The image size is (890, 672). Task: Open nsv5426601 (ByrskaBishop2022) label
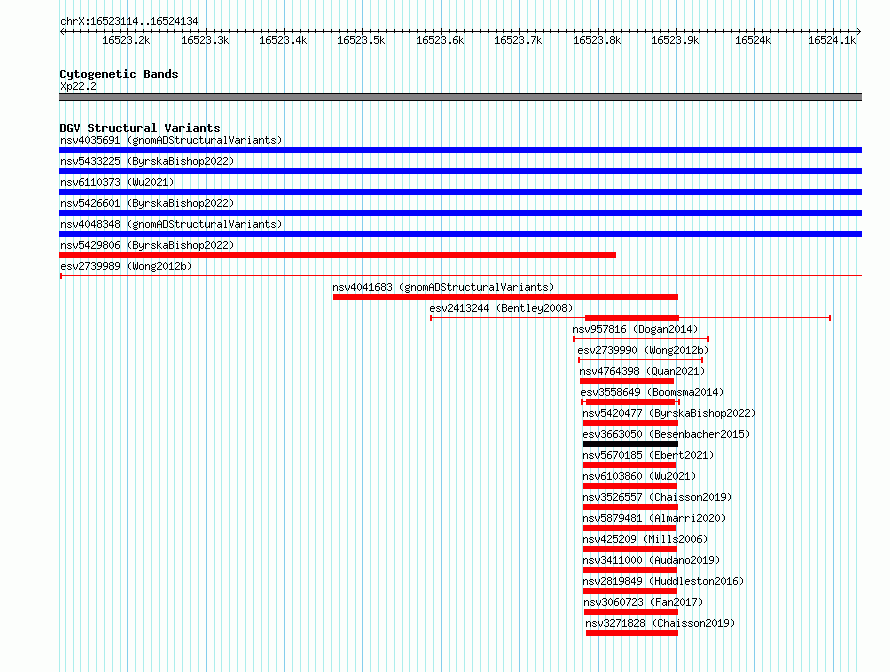(147, 203)
